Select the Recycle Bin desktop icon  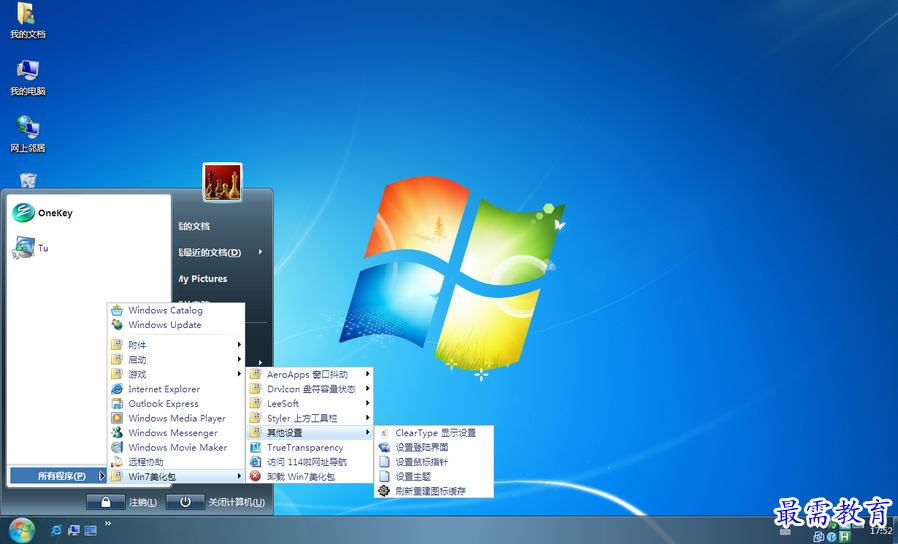[x=27, y=180]
